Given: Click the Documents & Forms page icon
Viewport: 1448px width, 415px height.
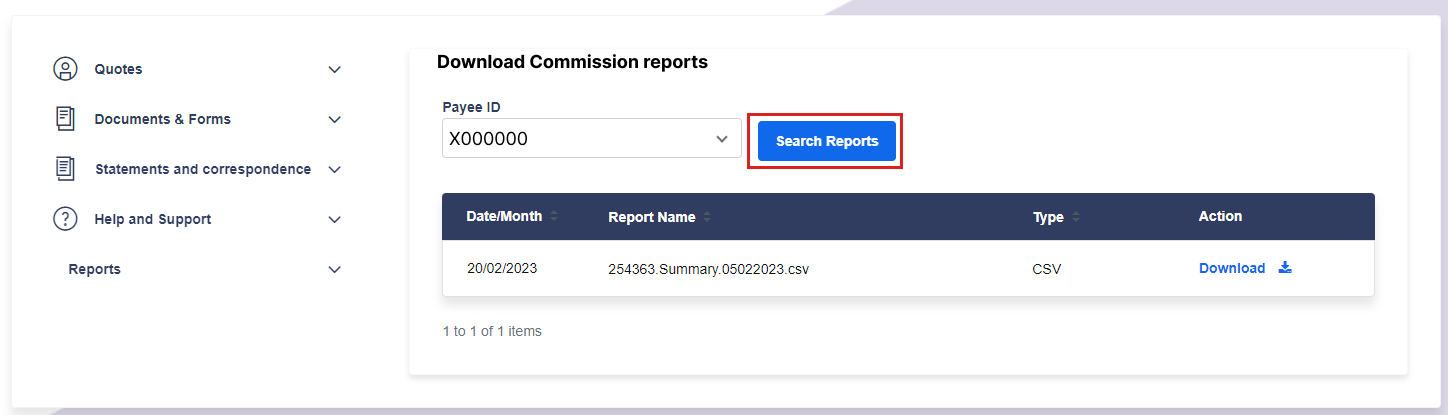Looking at the screenshot, I should [65, 119].
